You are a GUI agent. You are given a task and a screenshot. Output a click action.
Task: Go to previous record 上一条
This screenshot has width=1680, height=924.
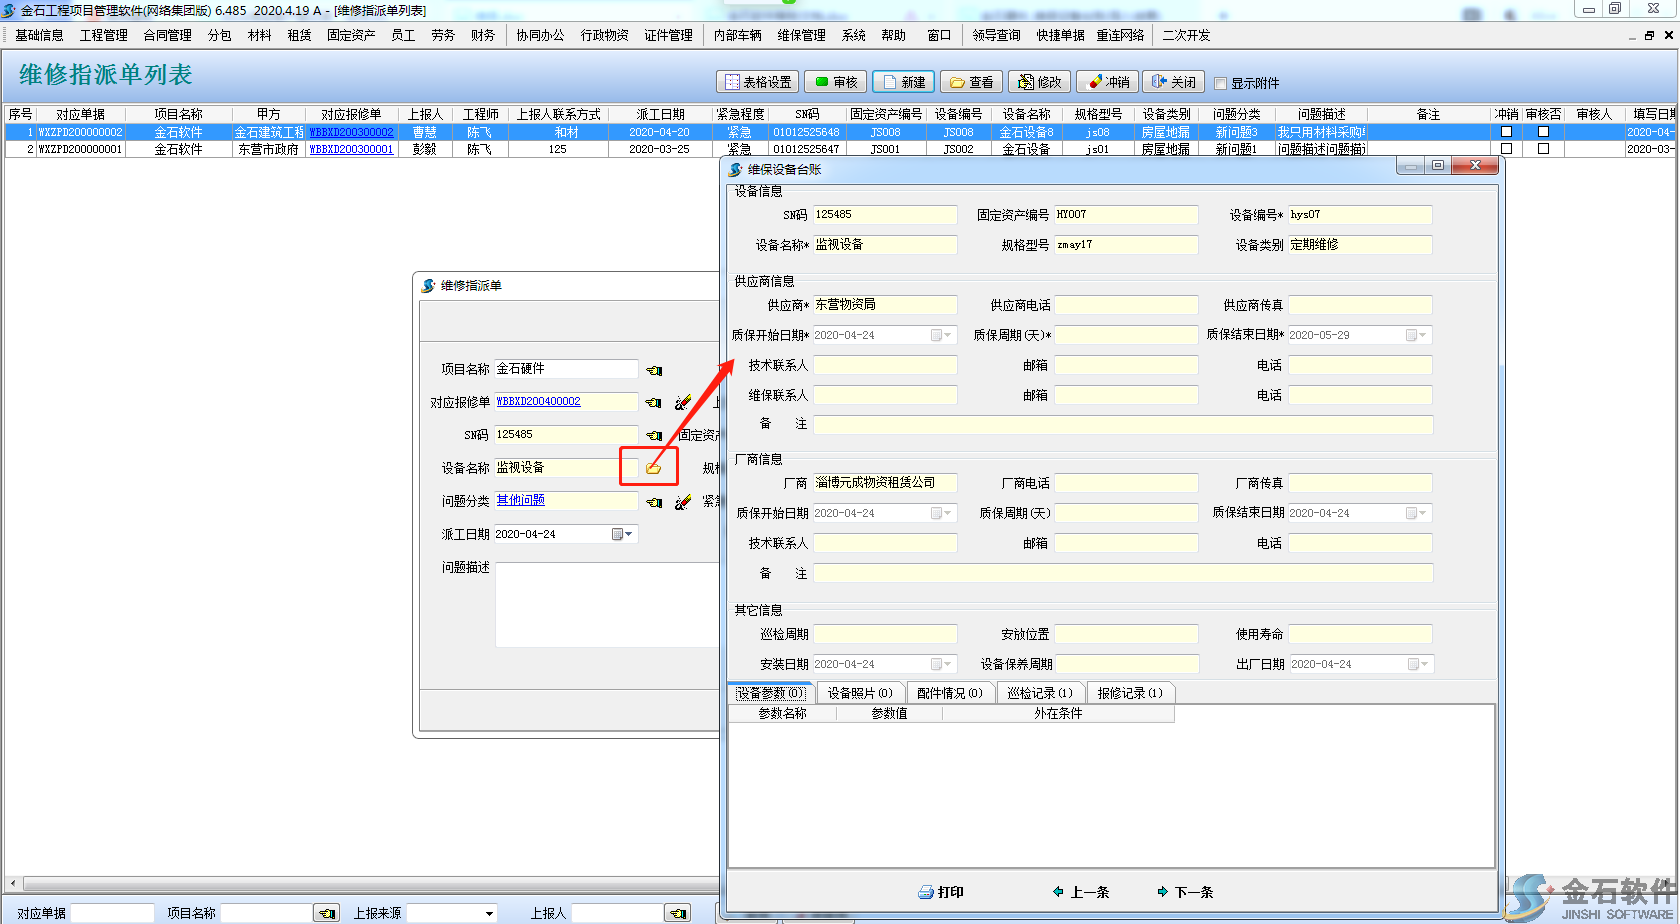1082,892
